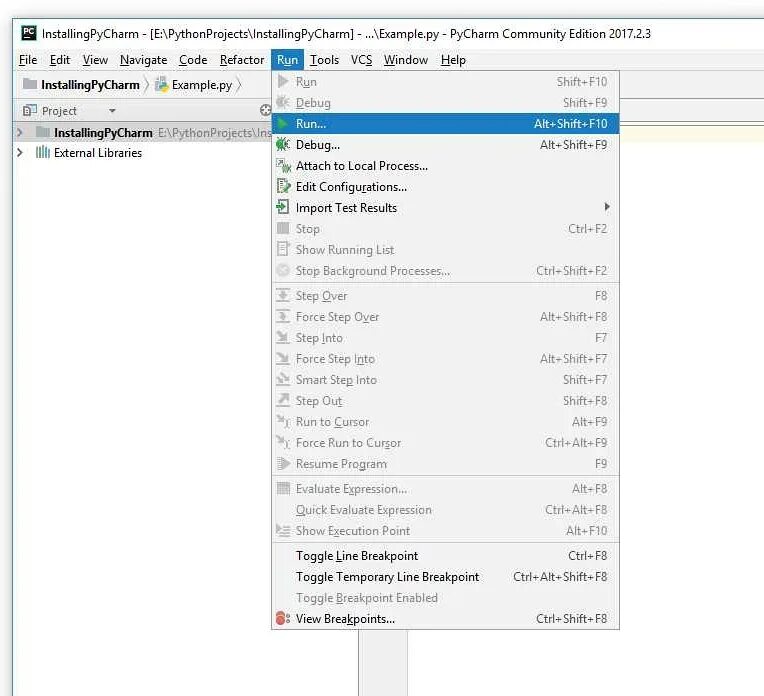764x696 pixels.
Task: Click the grayed Show Execution Point icon
Action: coord(283,531)
